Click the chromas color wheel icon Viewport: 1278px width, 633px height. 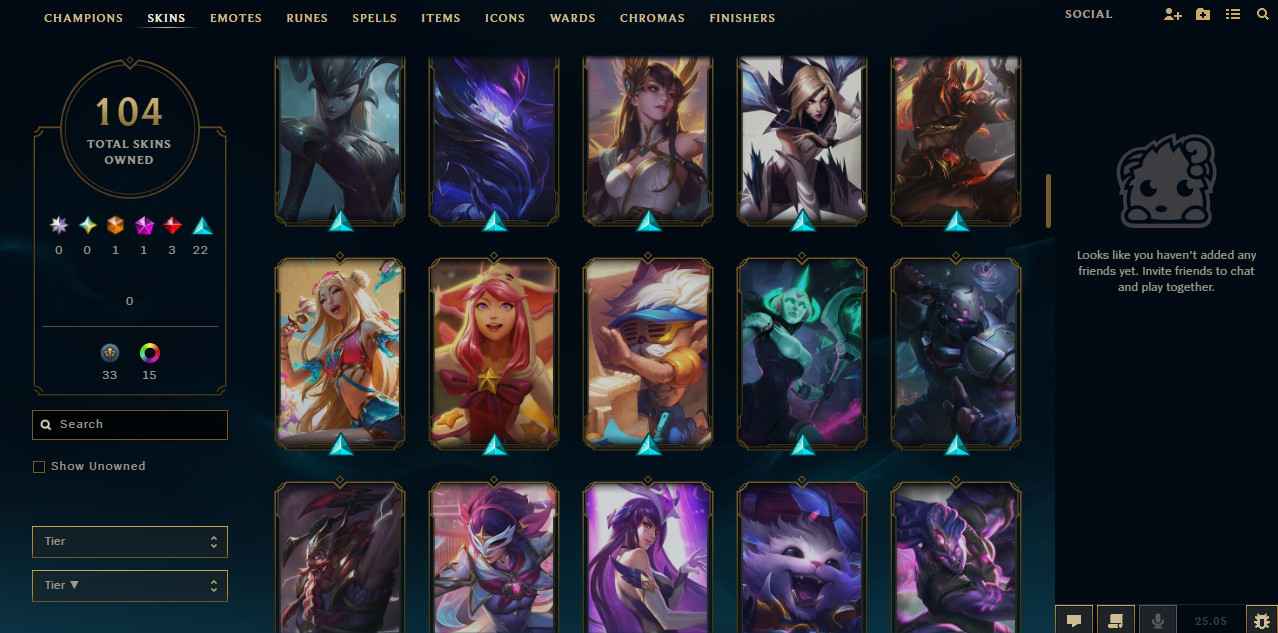click(x=149, y=353)
